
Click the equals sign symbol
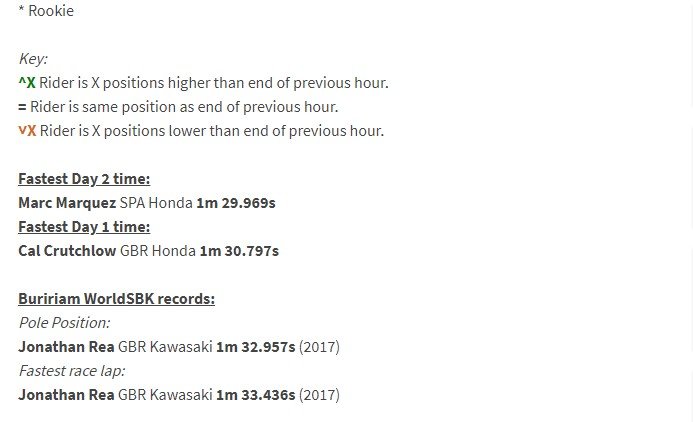point(22,107)
